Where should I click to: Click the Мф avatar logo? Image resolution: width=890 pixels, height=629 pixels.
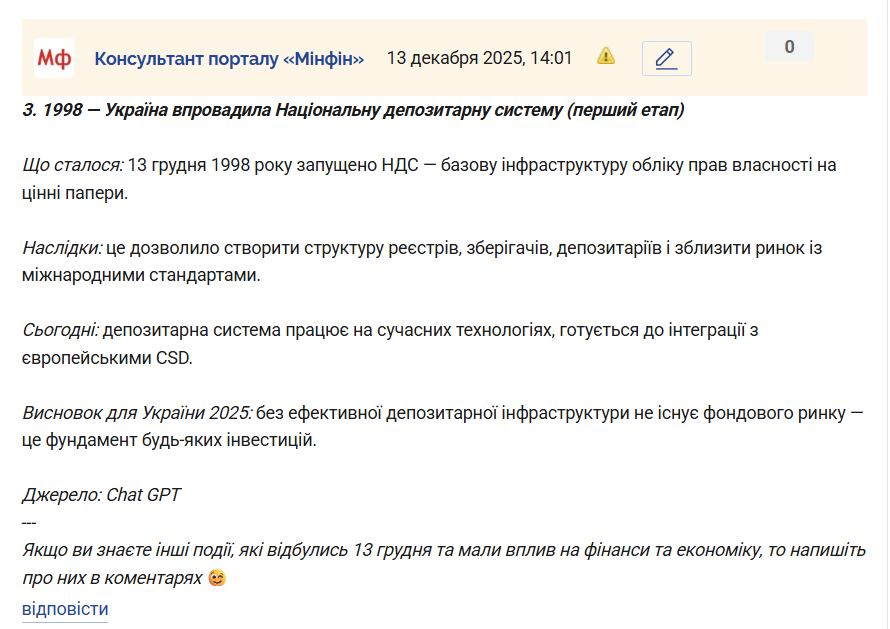click(x=54, y=58)
